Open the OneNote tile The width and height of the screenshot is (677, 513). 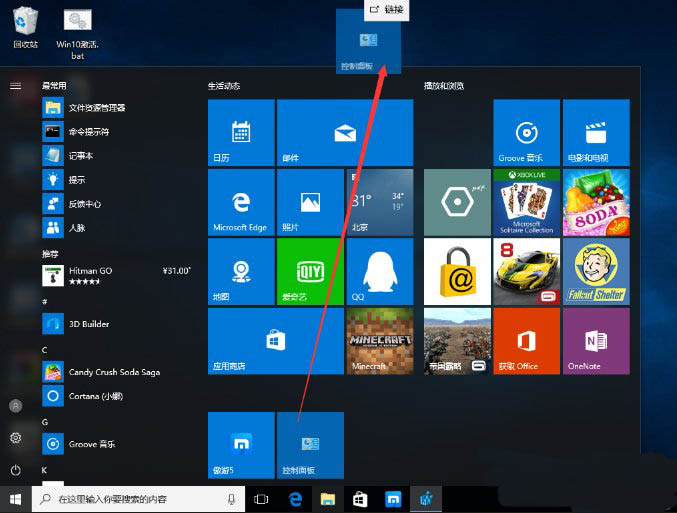point(596,340)
